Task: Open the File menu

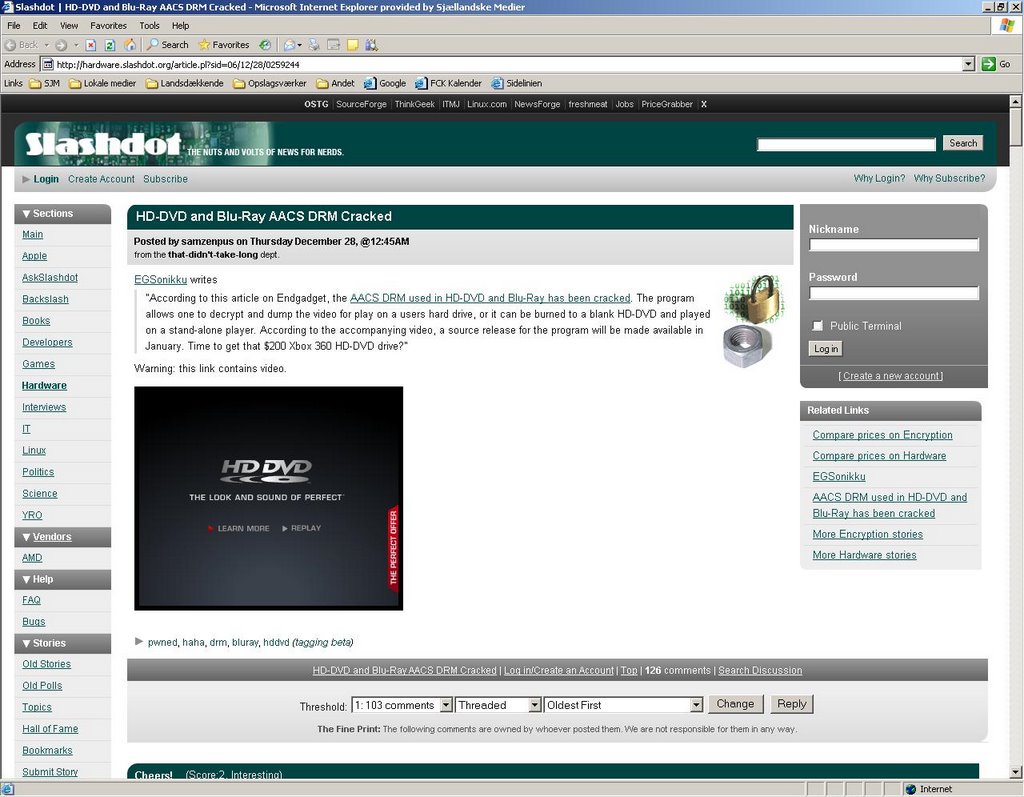Action: pyautogui.click(x=14, y=25)
